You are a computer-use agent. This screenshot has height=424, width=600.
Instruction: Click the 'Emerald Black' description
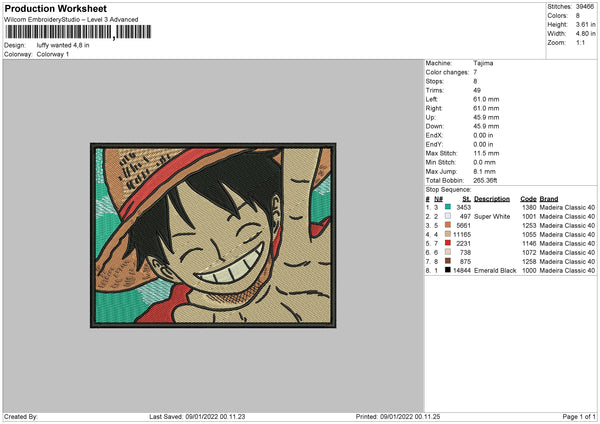tap(495, 270)
